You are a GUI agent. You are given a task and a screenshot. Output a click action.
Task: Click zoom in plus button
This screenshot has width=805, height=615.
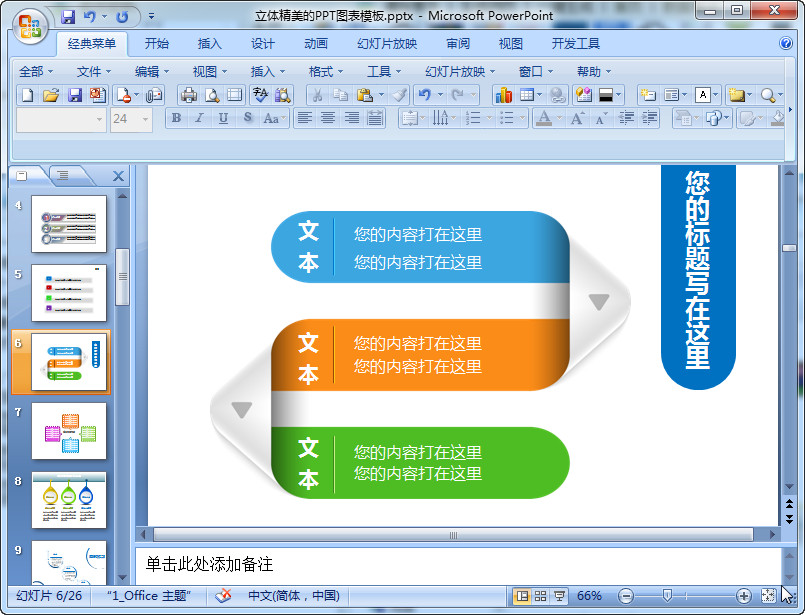[x=743, y=596]
